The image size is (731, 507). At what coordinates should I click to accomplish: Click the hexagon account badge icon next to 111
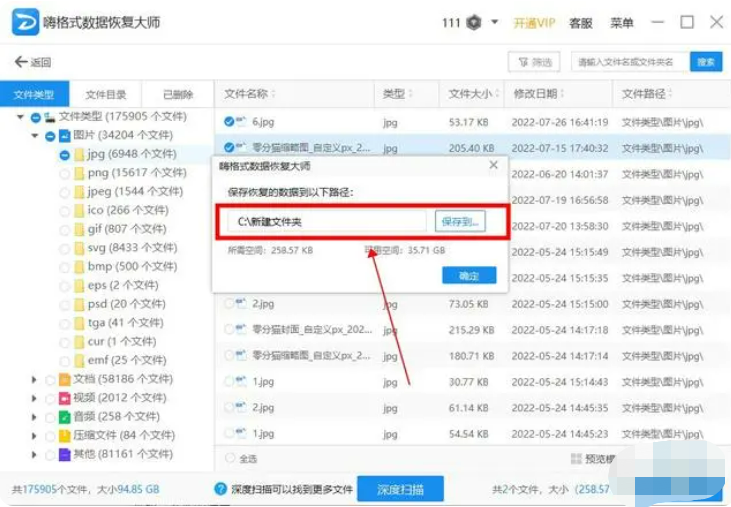(474, 22)
